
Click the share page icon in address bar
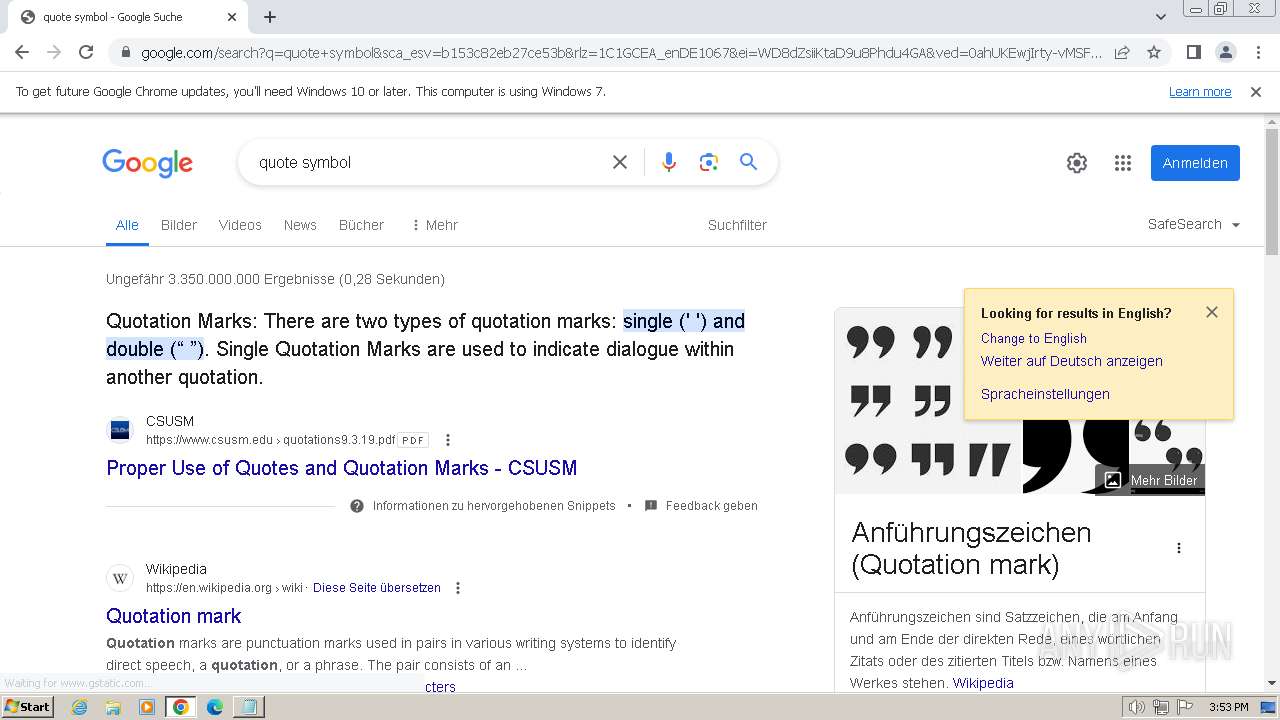(x=1122, y=52)
